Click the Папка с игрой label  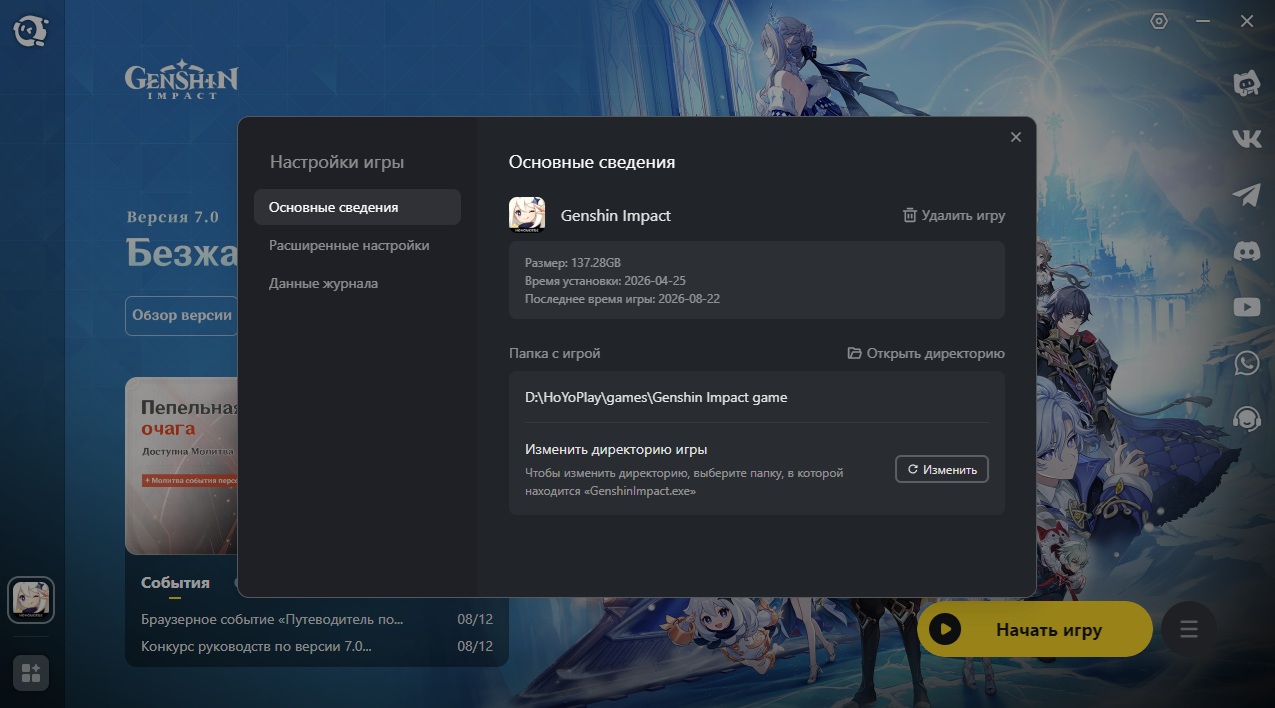tap(554, 353)
